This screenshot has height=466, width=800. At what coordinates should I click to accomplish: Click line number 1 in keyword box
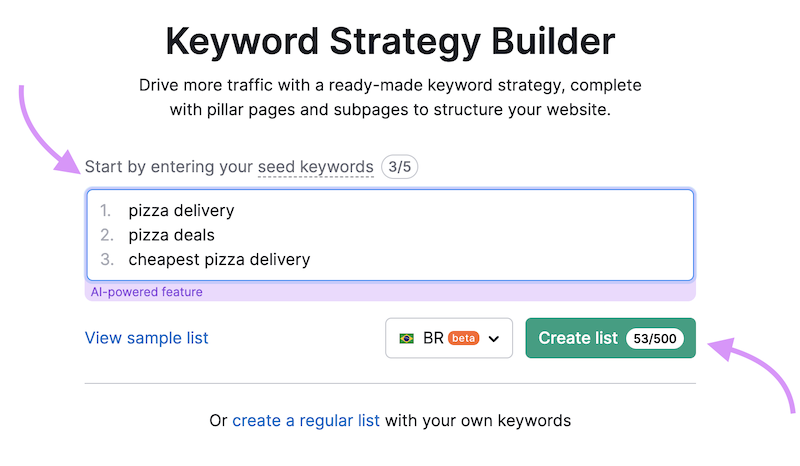click(x=105, y=211)
